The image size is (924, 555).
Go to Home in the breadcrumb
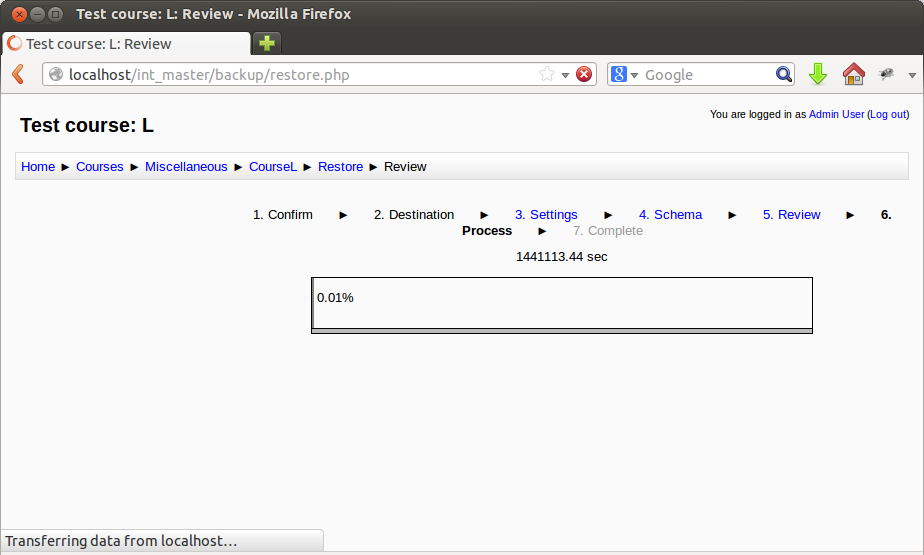38,167
